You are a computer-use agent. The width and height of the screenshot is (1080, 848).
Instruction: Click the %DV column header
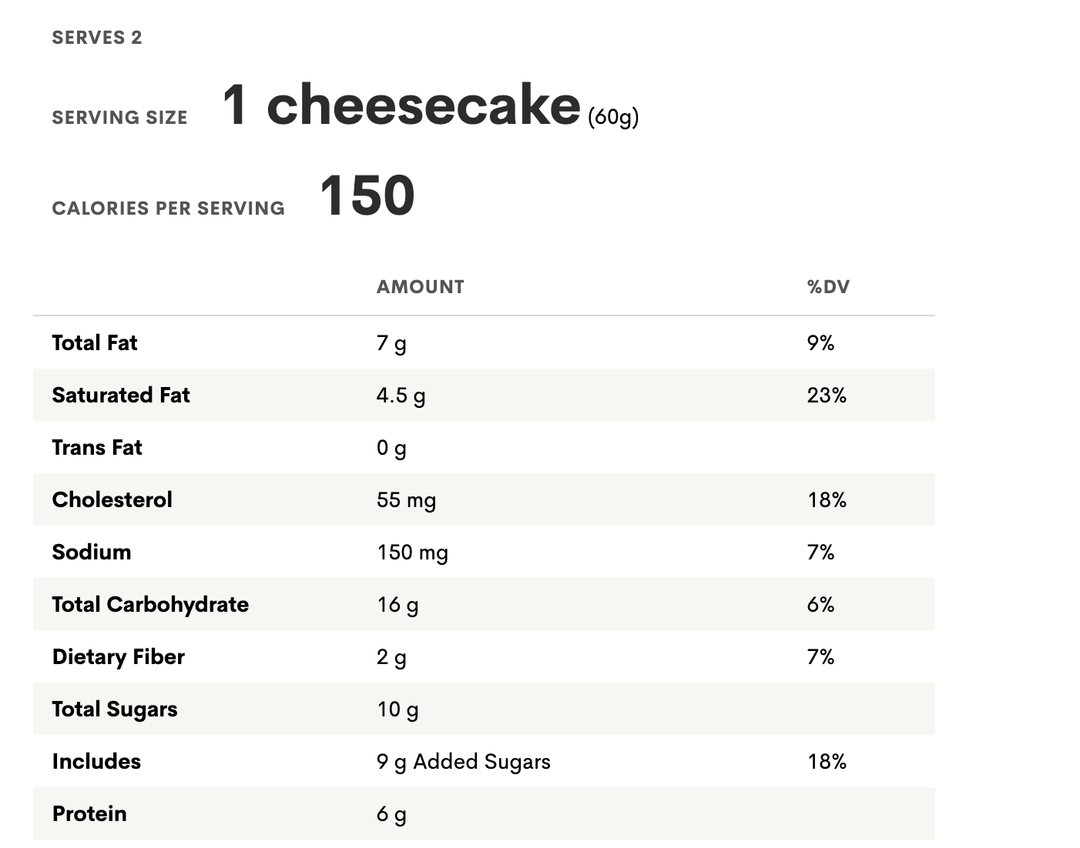click(828, 287)
